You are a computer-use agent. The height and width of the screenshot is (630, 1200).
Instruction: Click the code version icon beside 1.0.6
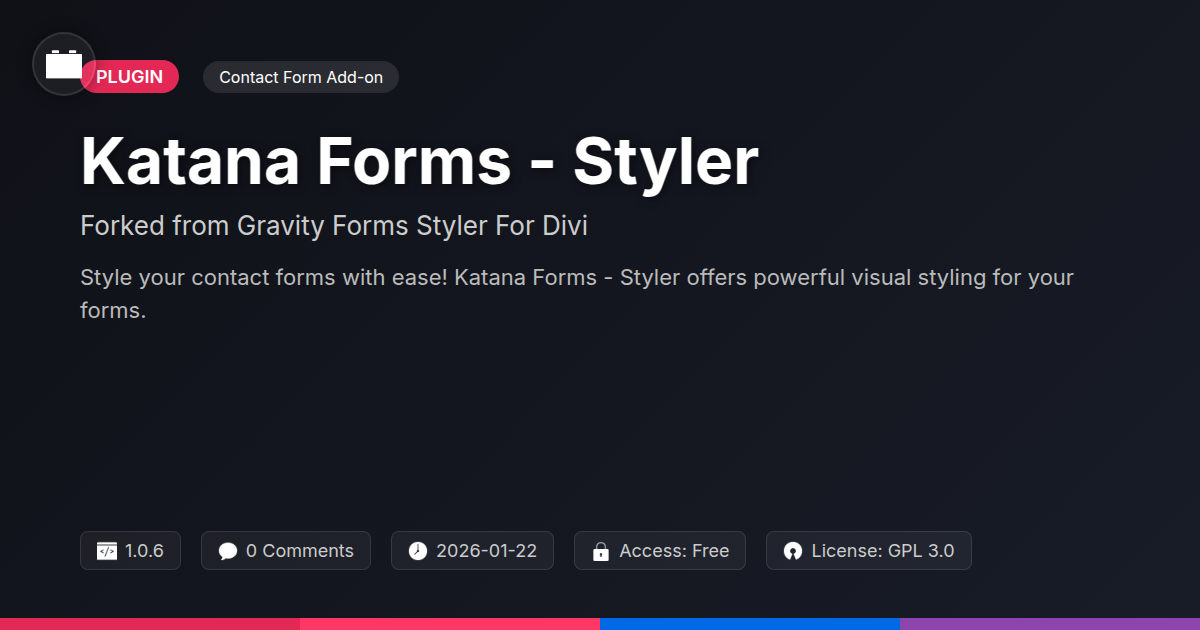click(x=107, y=551)
